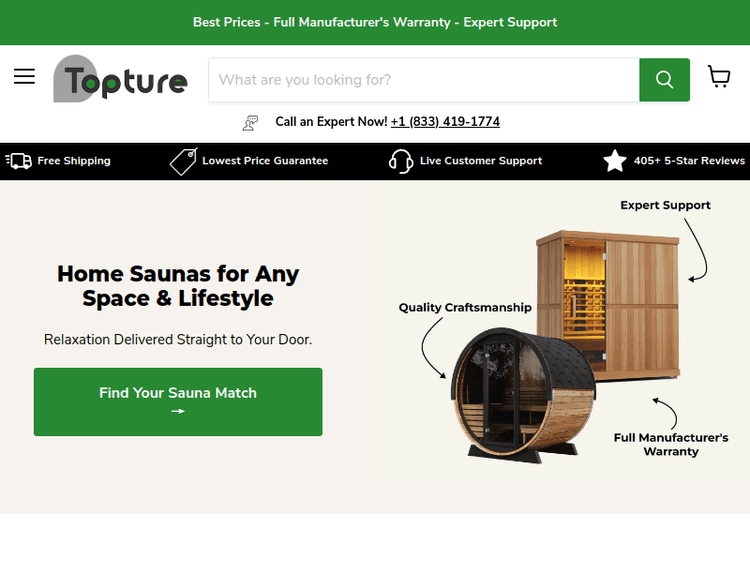Select Live Customer Support text
The image size is (750, 563).
pos(481,161)
